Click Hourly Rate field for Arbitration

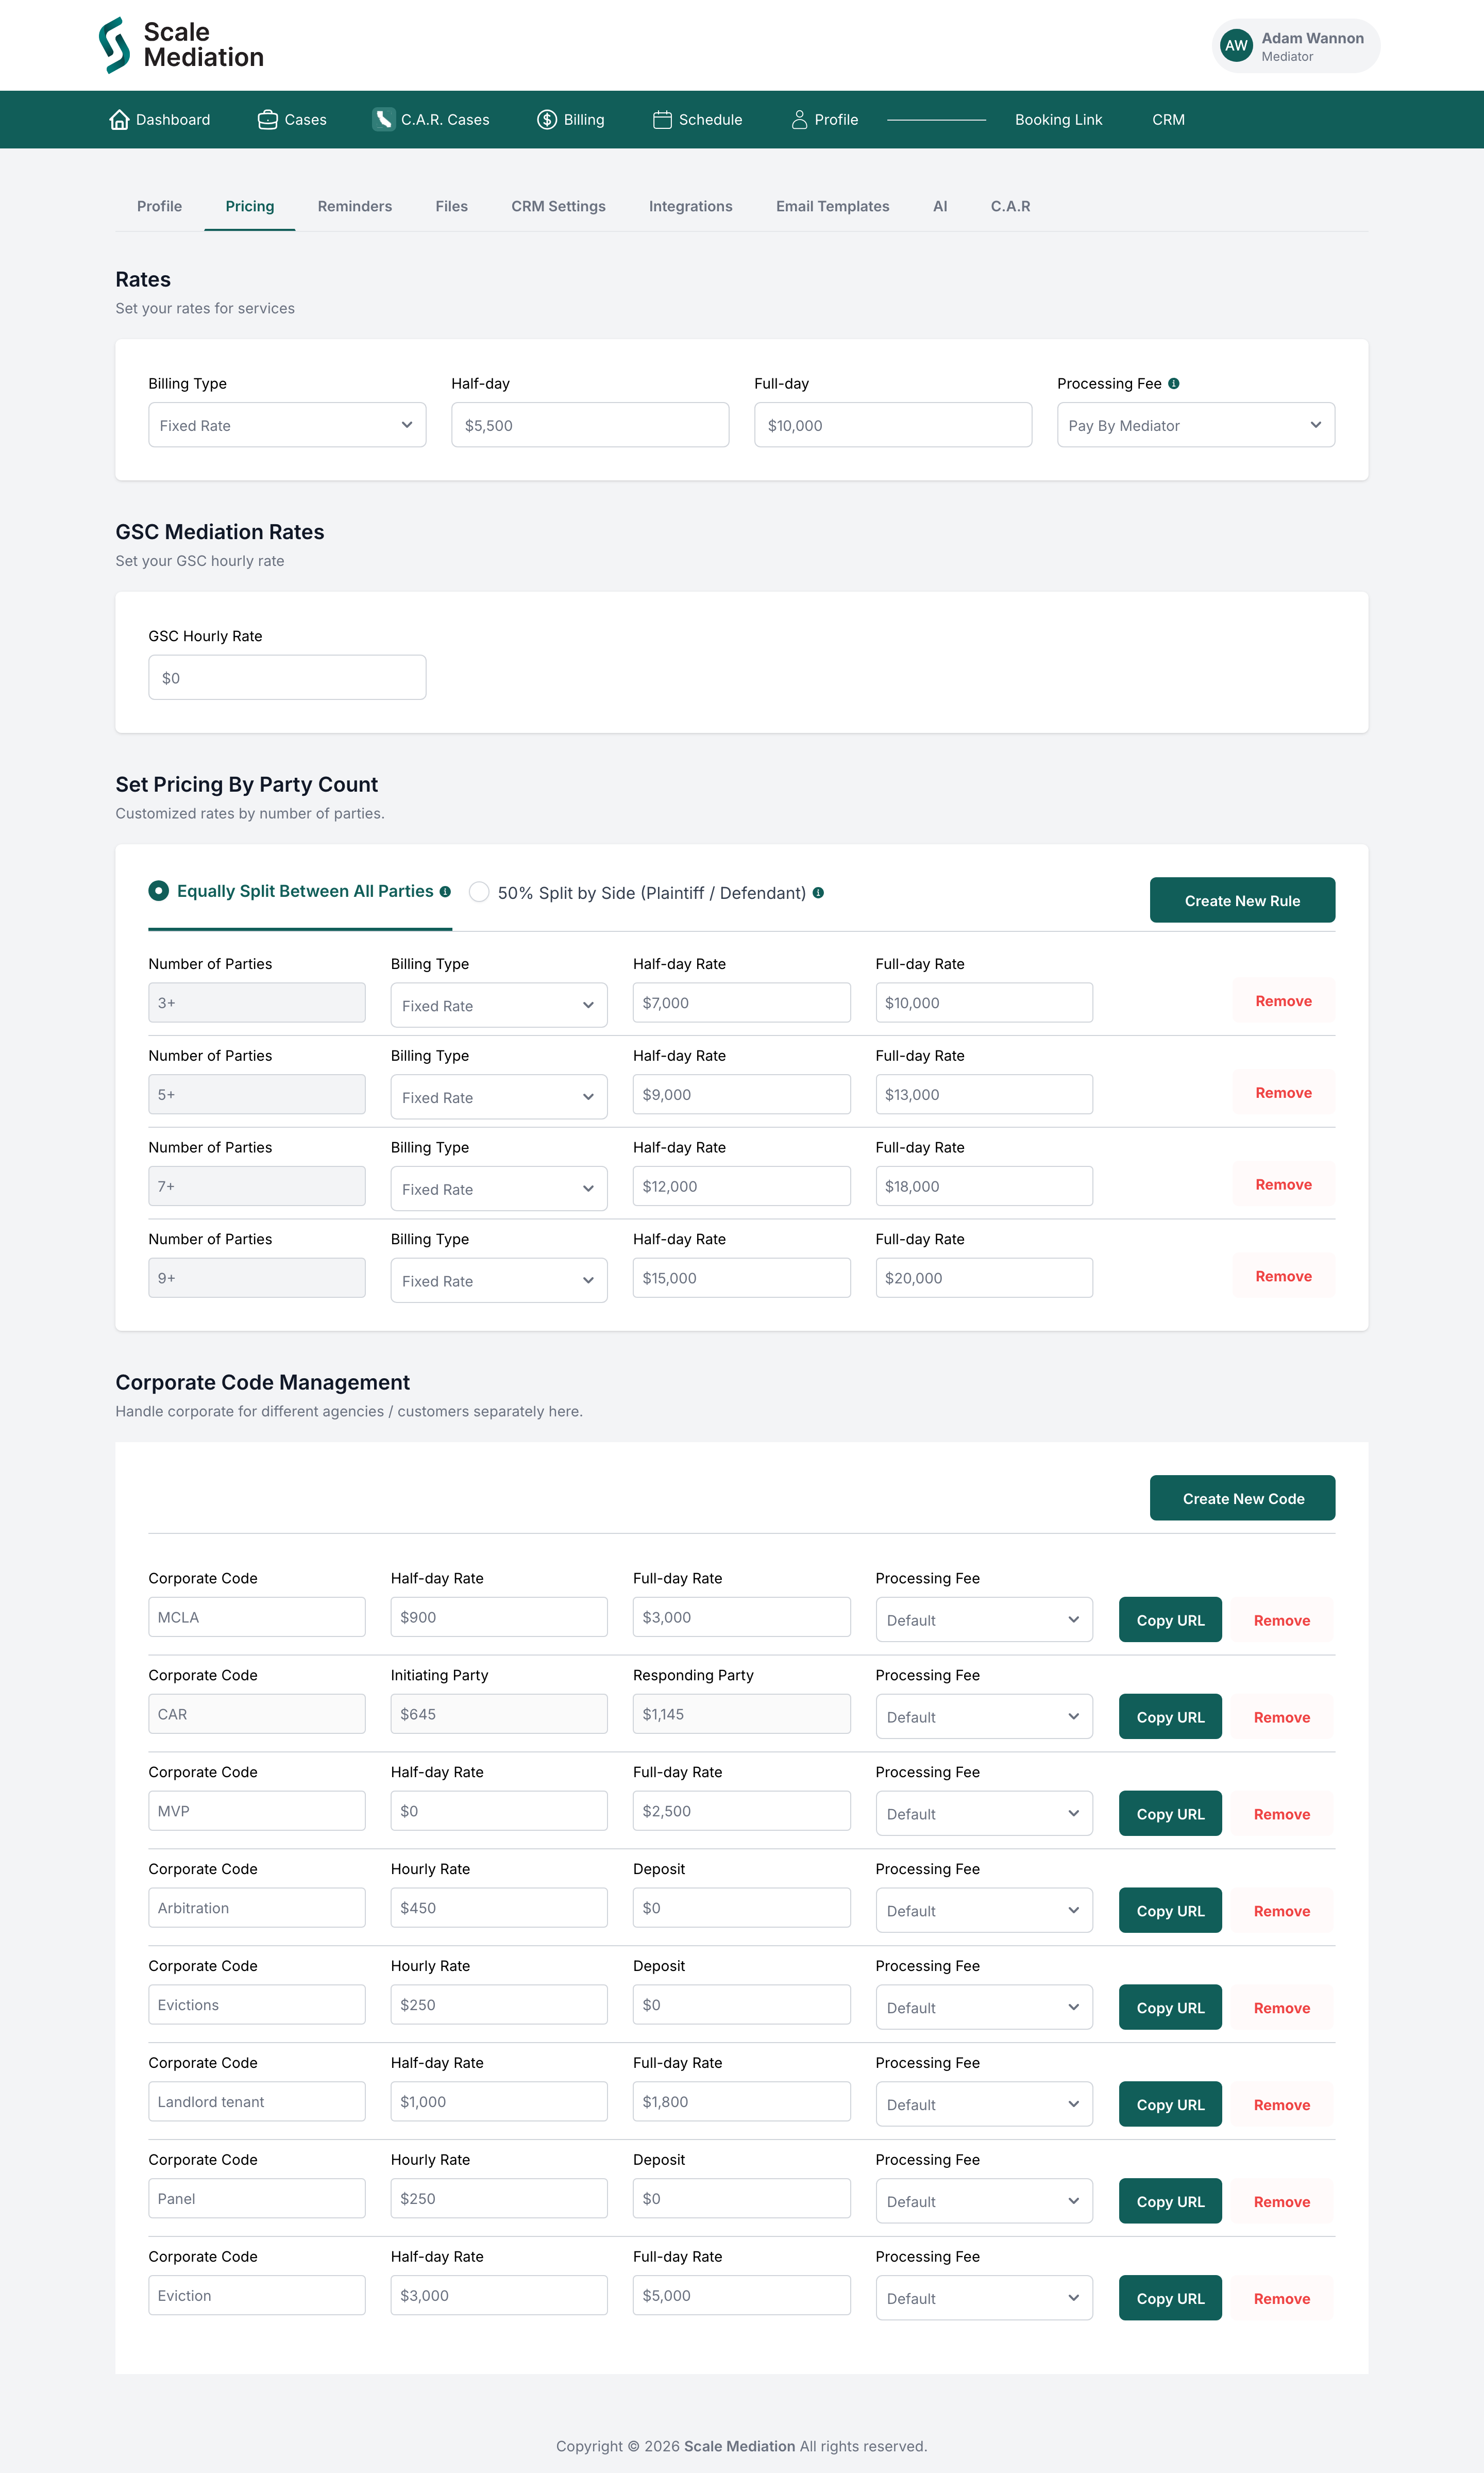(499, 1908)
